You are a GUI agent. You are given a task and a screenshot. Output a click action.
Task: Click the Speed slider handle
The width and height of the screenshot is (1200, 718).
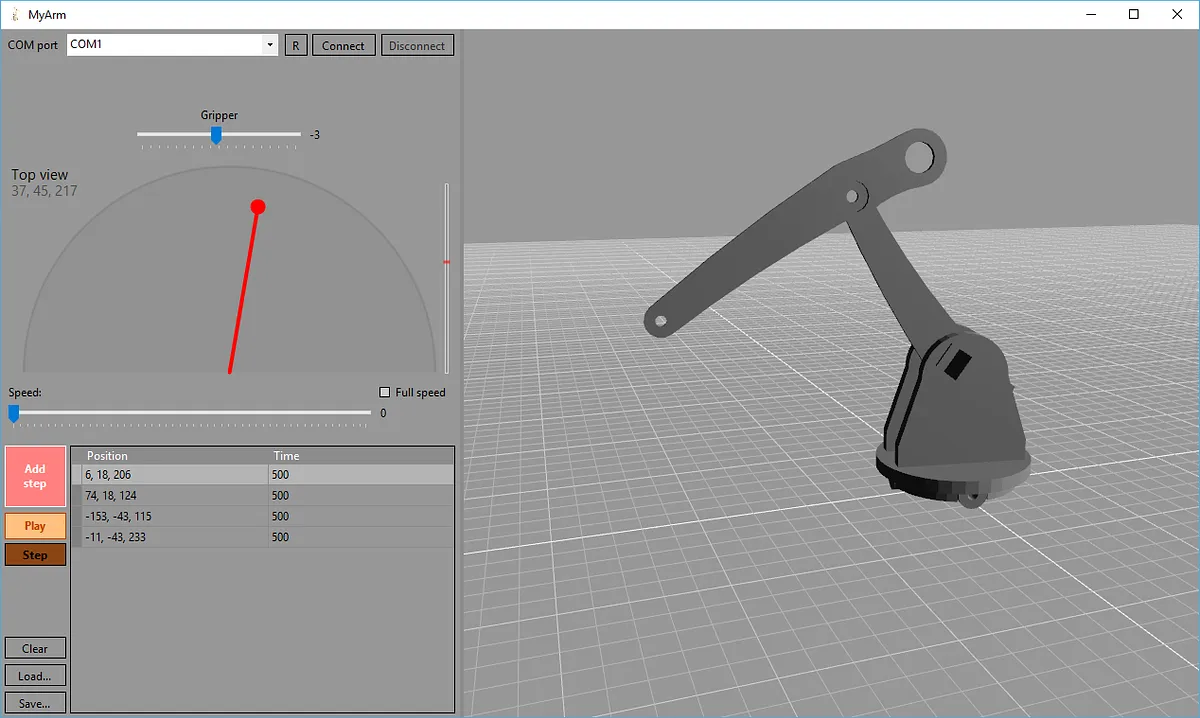coord(14,412)
